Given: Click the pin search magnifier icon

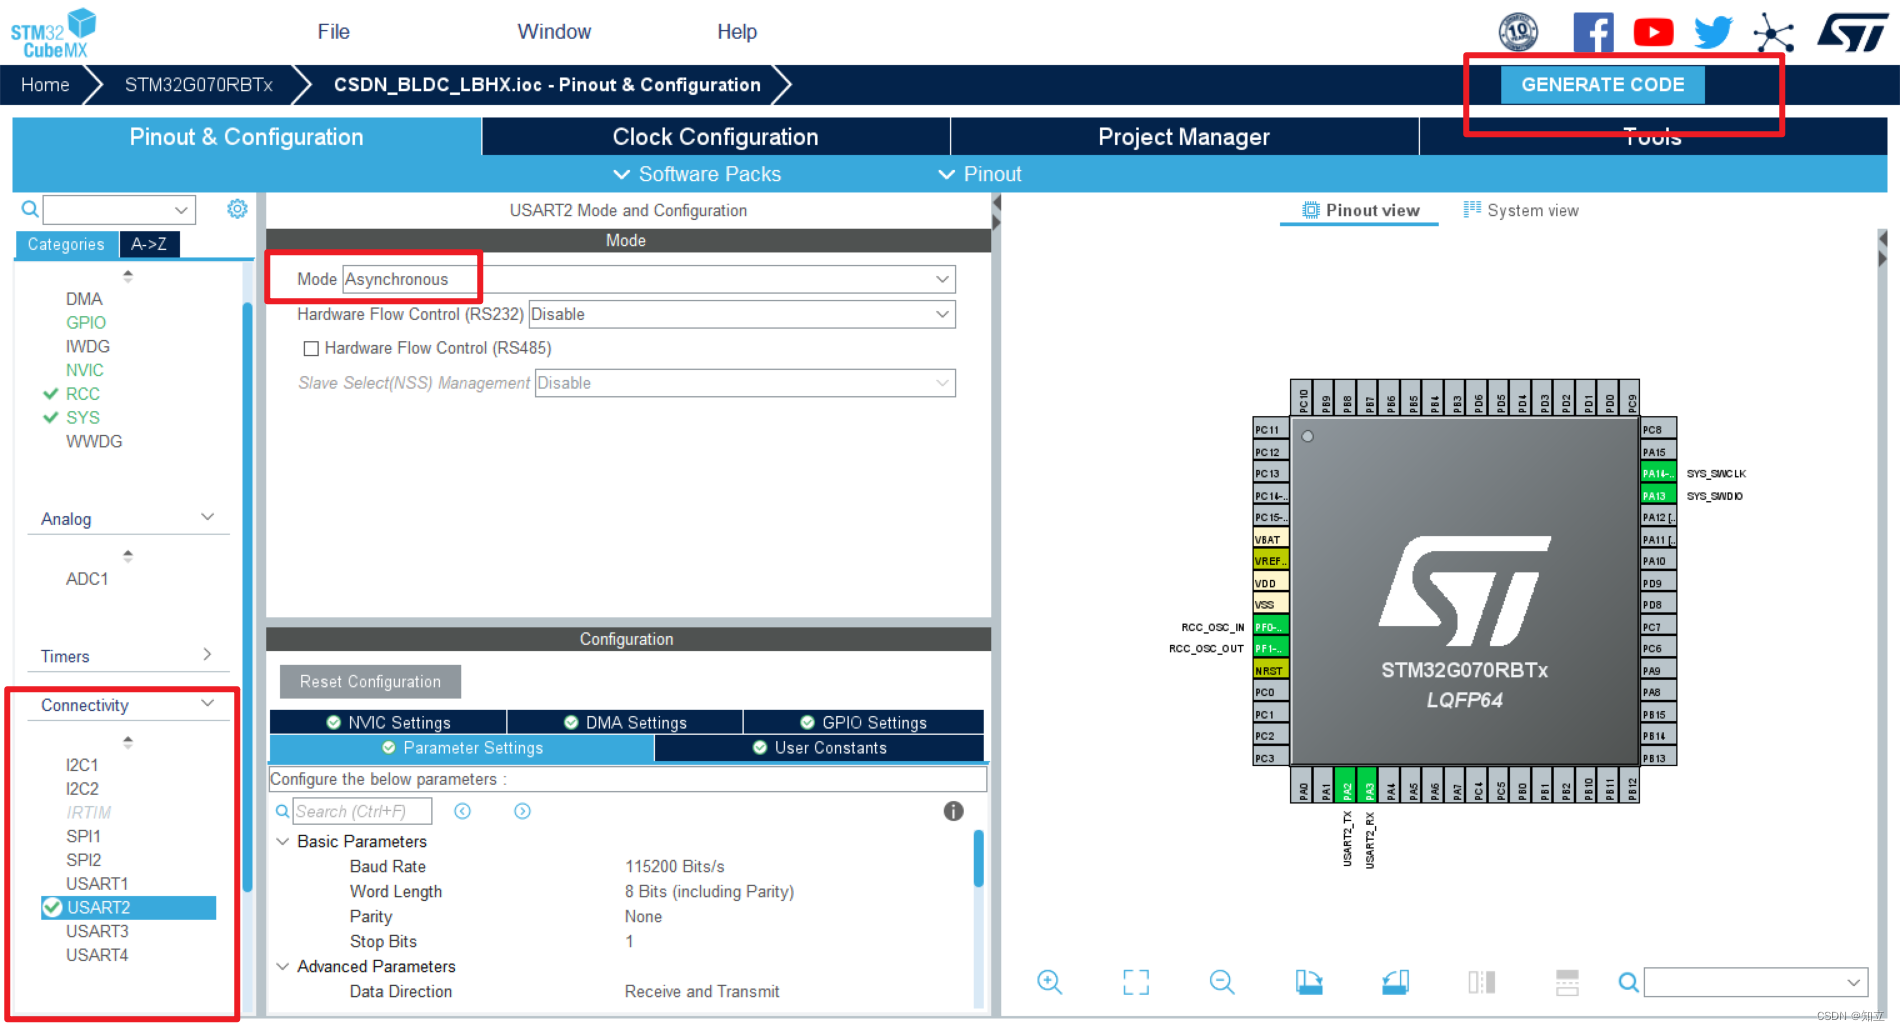Looking at the screenshot, I should 1628,982.
